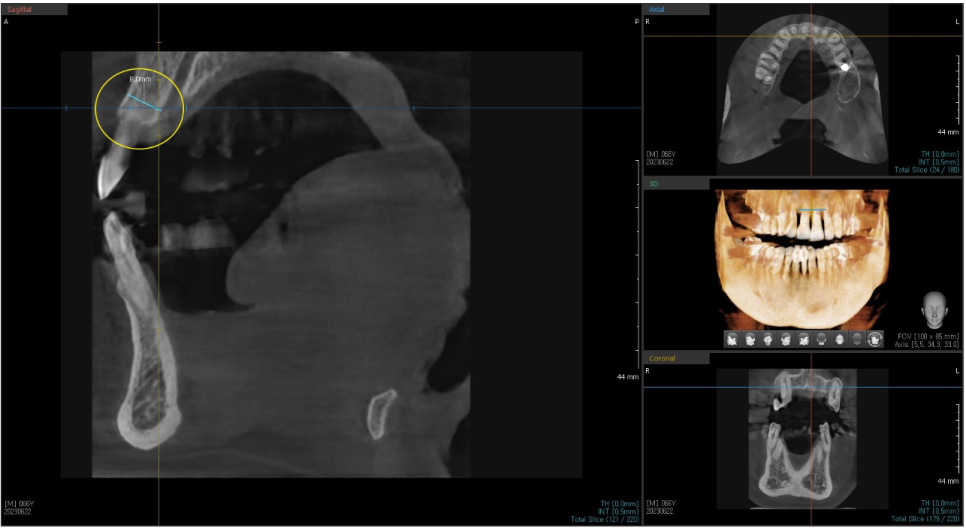This screenshot has height=528, width=966.
Task: Select the dark bottom-view head icon
Action: [857, 339]
